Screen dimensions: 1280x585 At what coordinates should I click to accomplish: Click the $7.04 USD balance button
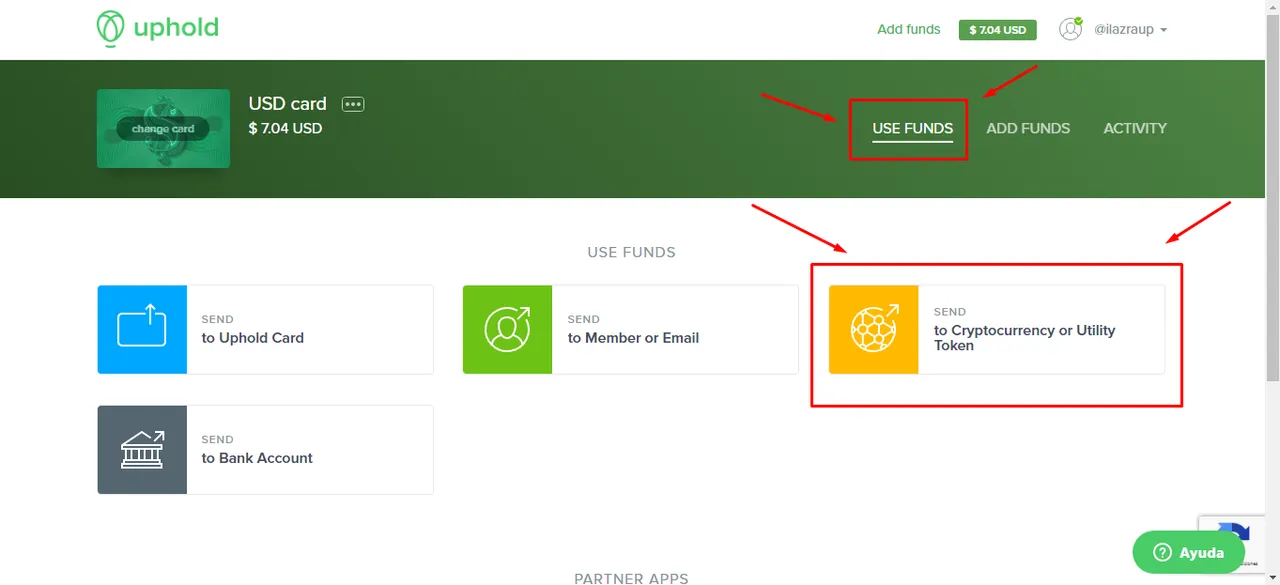tap(997, 30)
